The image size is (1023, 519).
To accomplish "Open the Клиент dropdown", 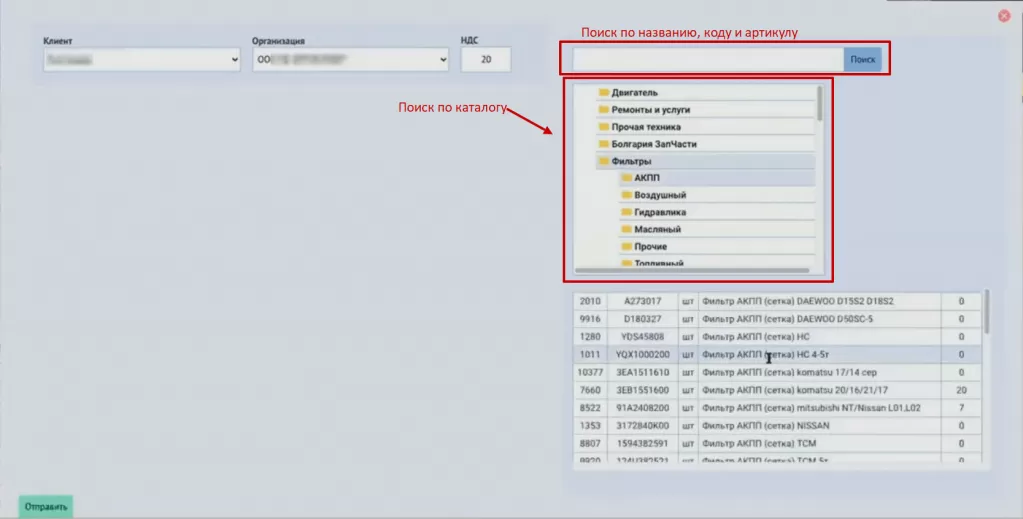I will [141, 60].
